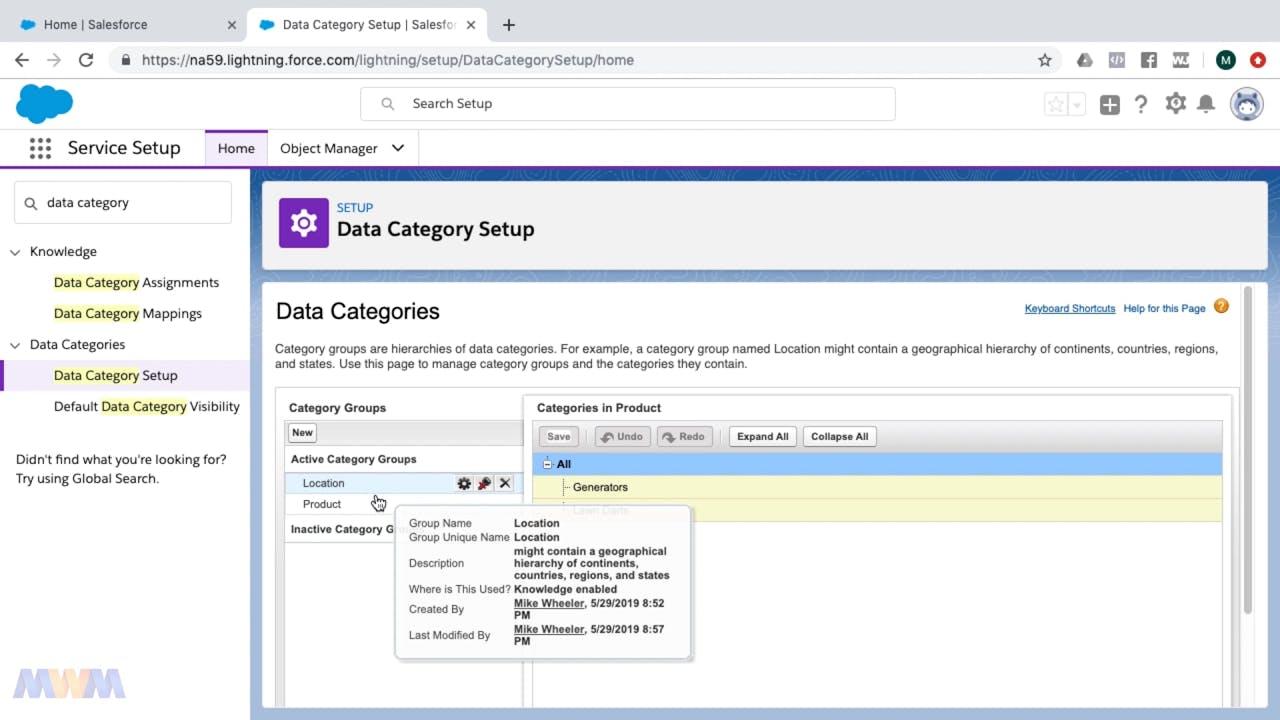
Task: Open Default Data Category Visibility
Action: pos(147,407)
